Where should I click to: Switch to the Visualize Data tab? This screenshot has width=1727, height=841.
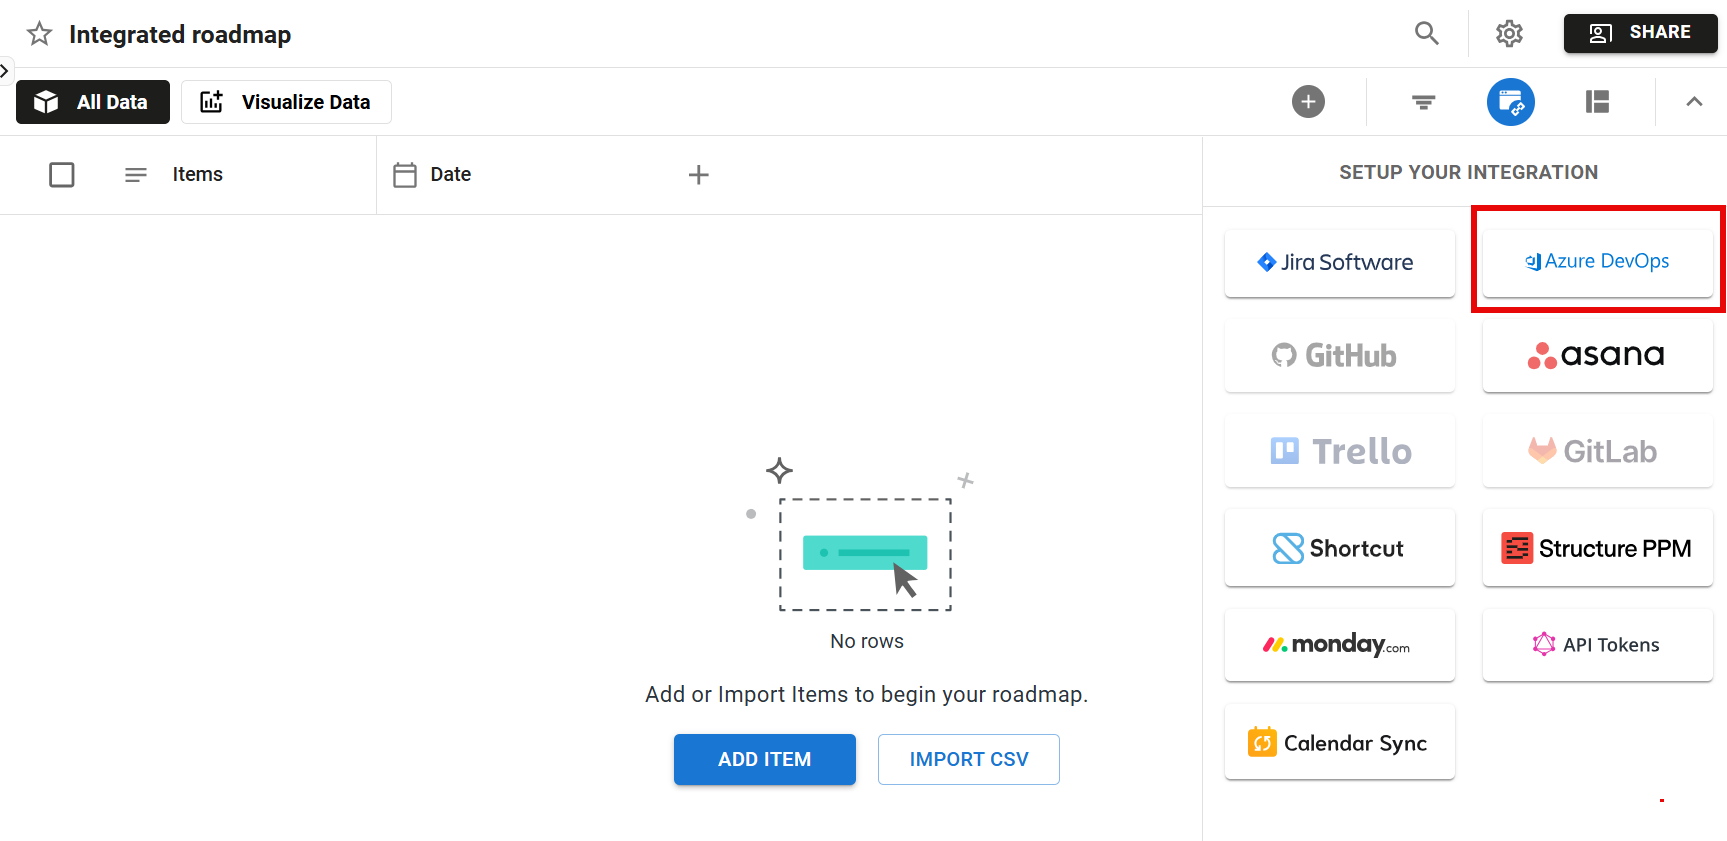click(286, 102)
